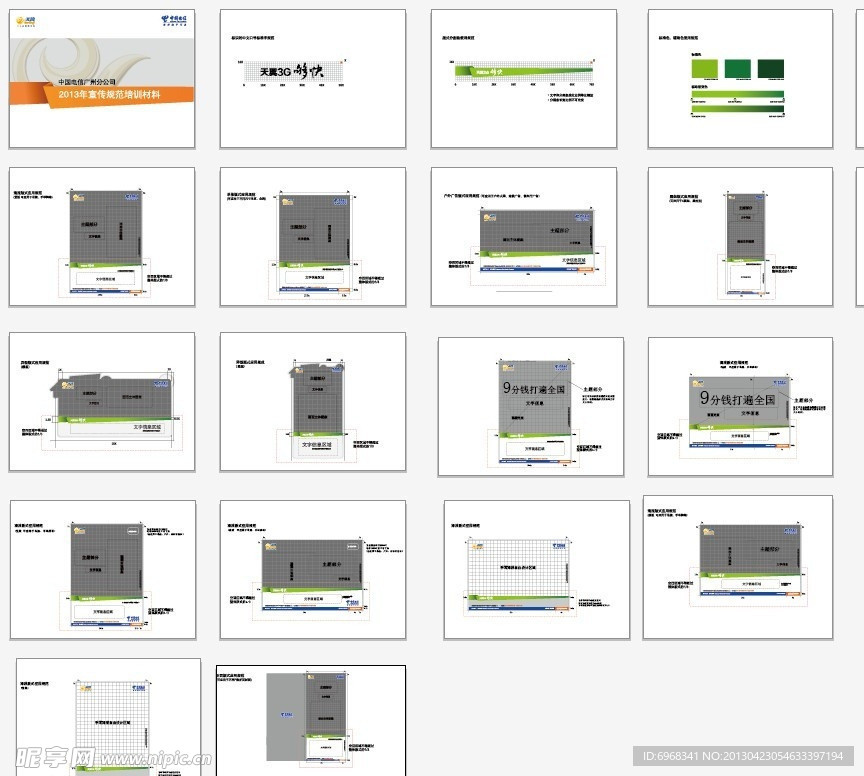Select the wide outdoor advertisement layout slide
This screenshot has height=776, width=864.
click(524, 237)
